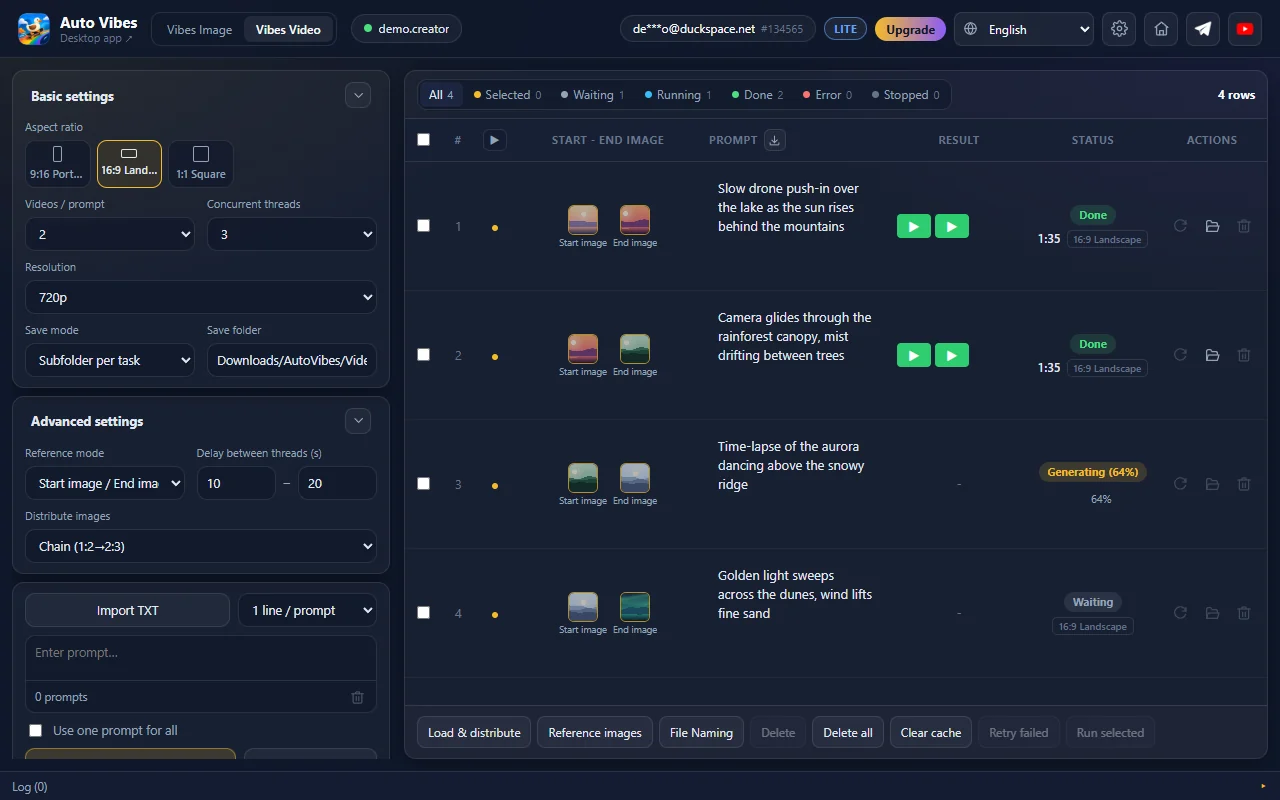1280x800 pixels.
Task: Download prompts icon next to PROMPT header
Action: [x=774, y=140]
